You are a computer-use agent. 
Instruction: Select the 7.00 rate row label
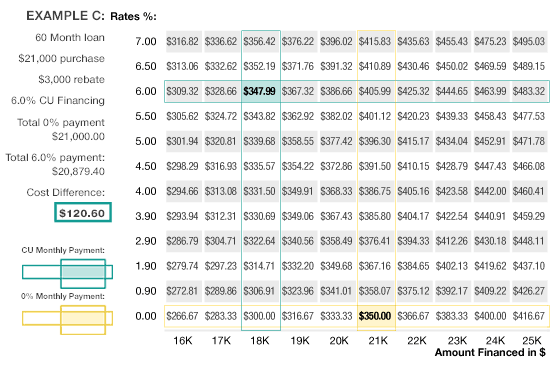tap(146, 41)
